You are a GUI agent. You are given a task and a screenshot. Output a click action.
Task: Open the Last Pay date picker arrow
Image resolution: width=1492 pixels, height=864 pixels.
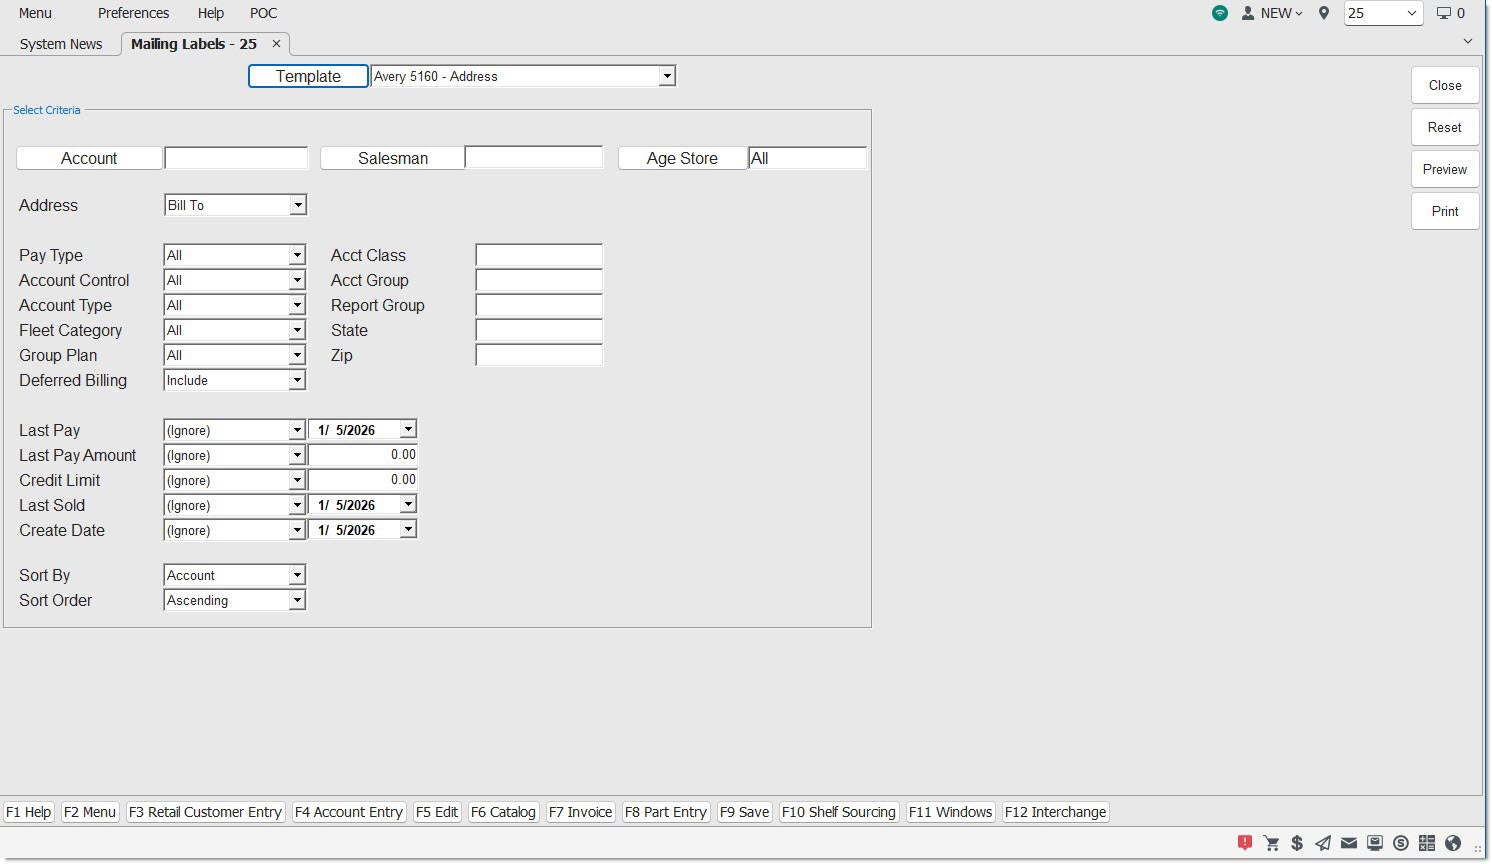tap(408, 430)
